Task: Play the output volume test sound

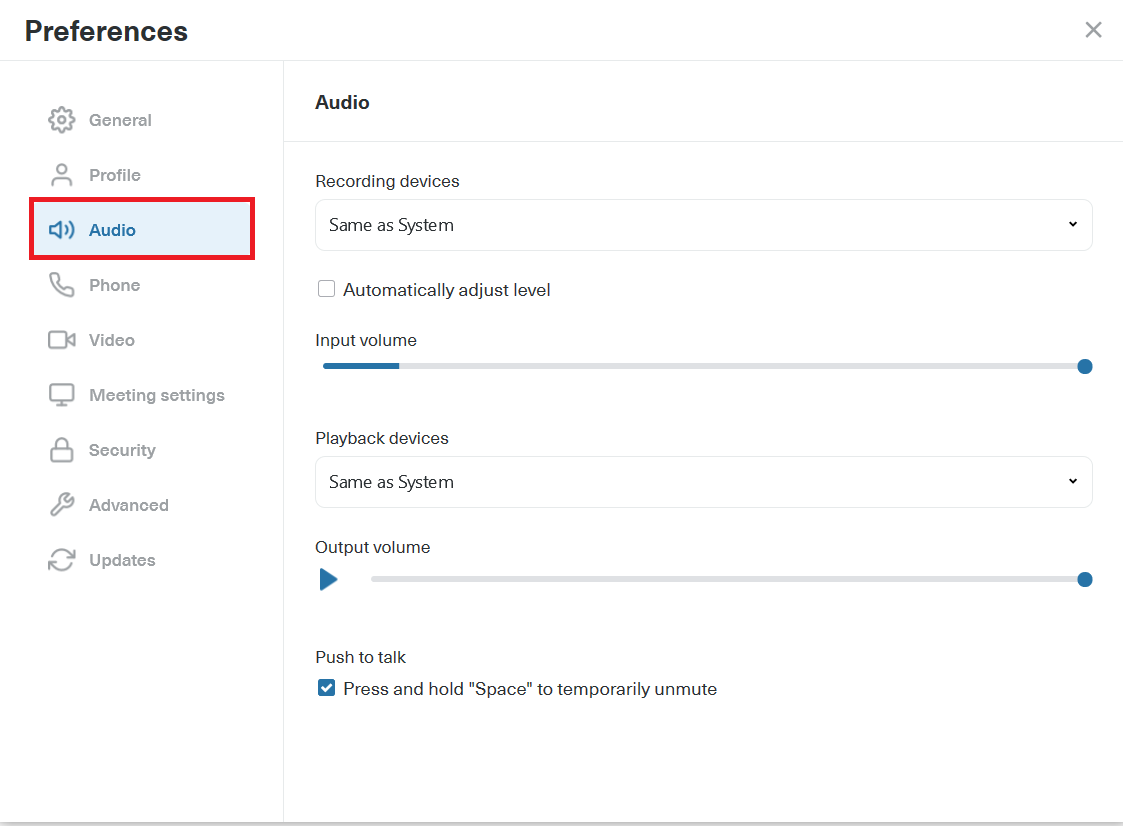Action: [329, 579]
